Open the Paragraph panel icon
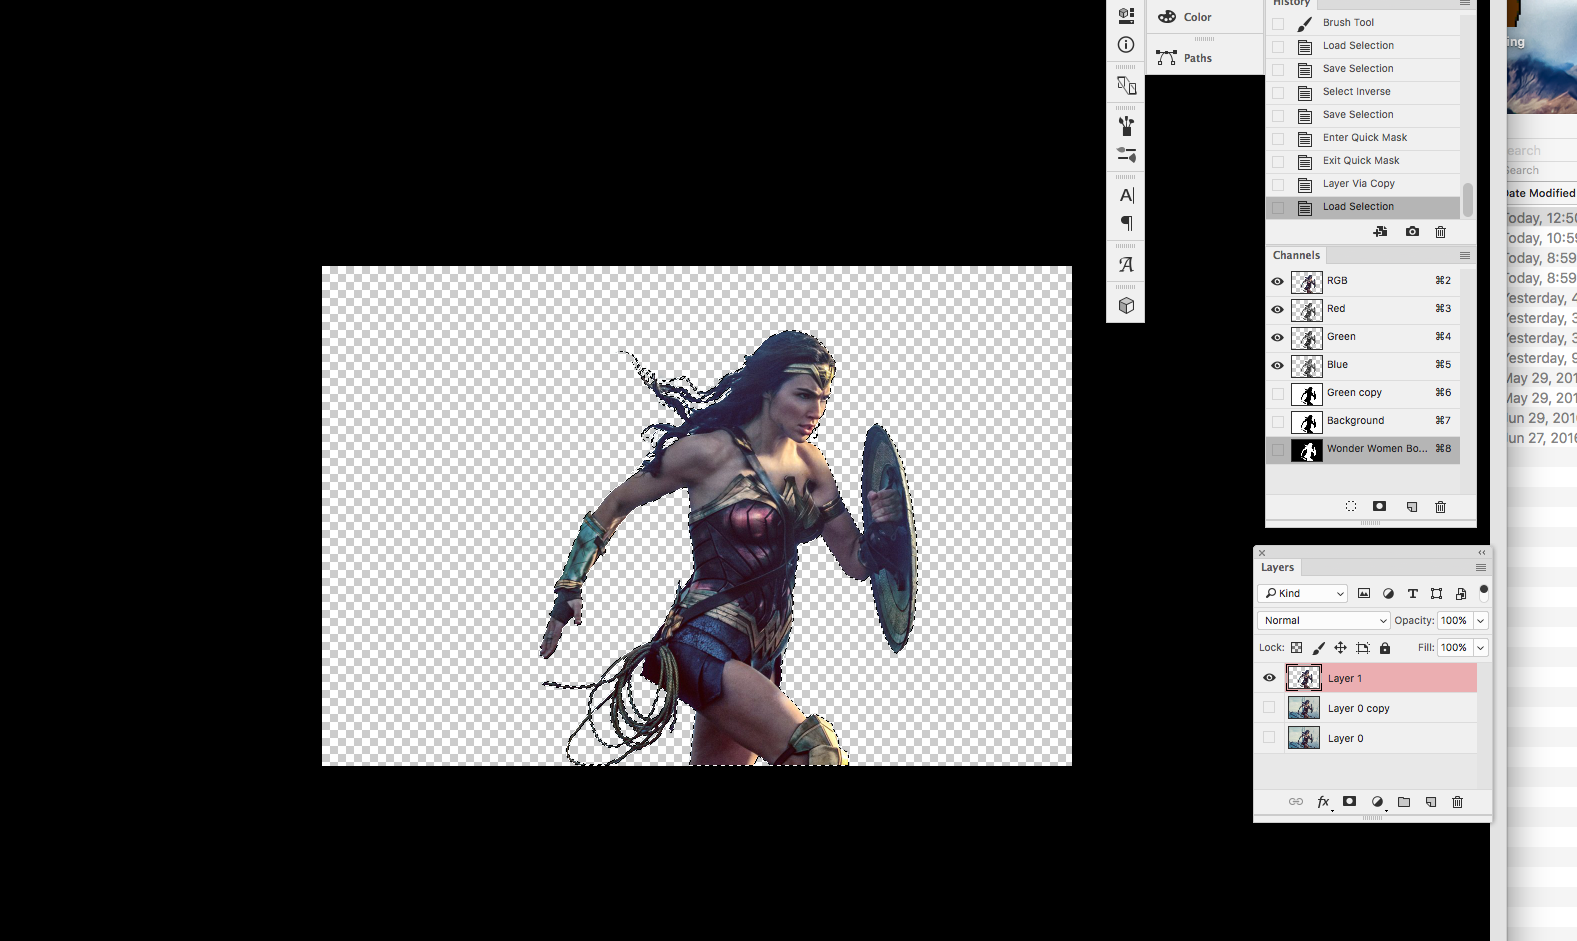The height and width of the screenshot is (941, 1577). (x=1126, y=223)
